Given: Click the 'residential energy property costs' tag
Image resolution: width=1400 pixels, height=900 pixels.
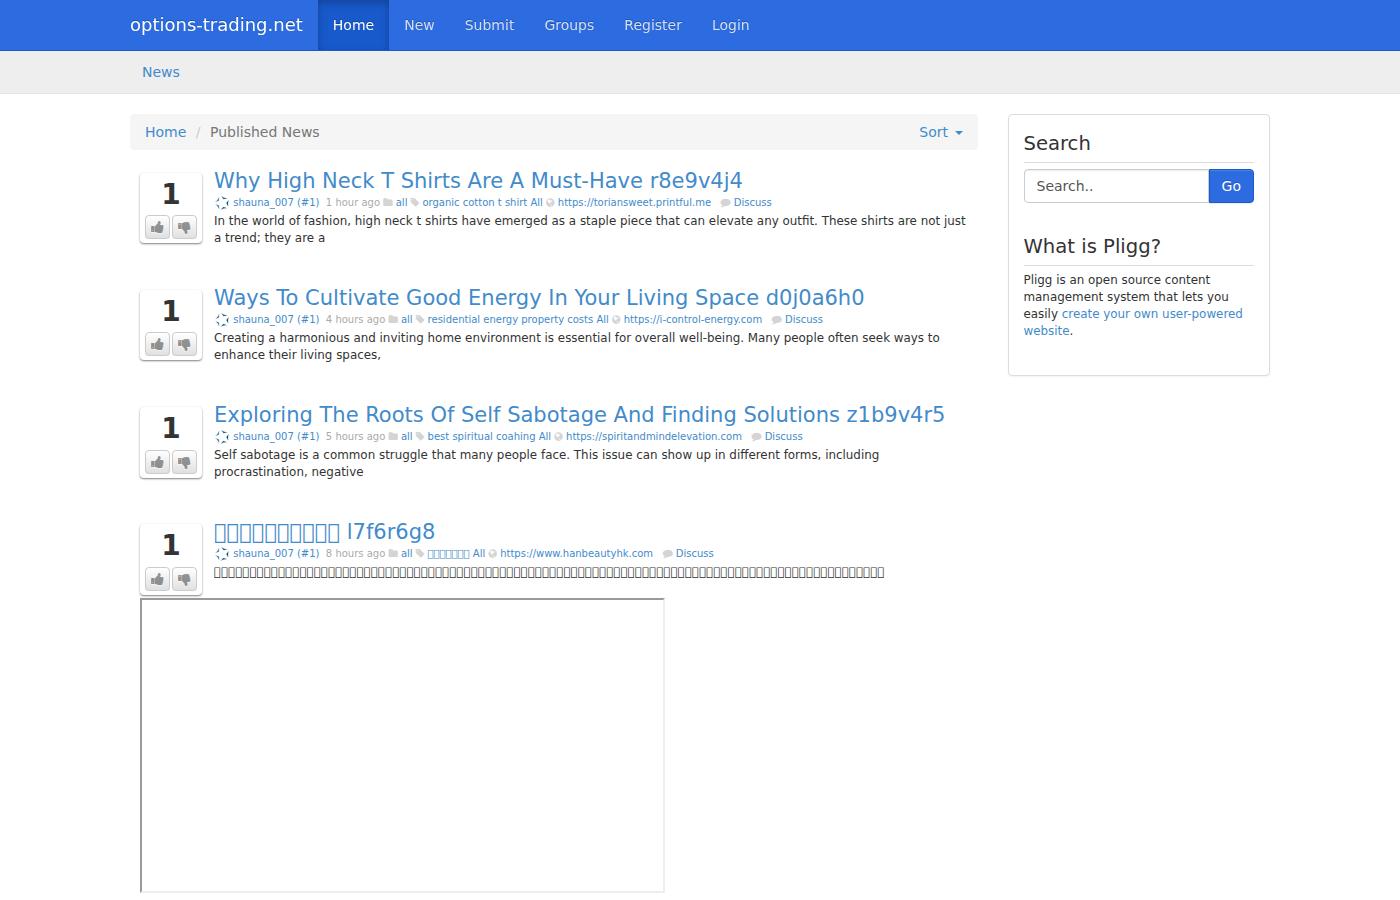Looking at the screenshot, I should pyautogui.click(x=510, y=320).
